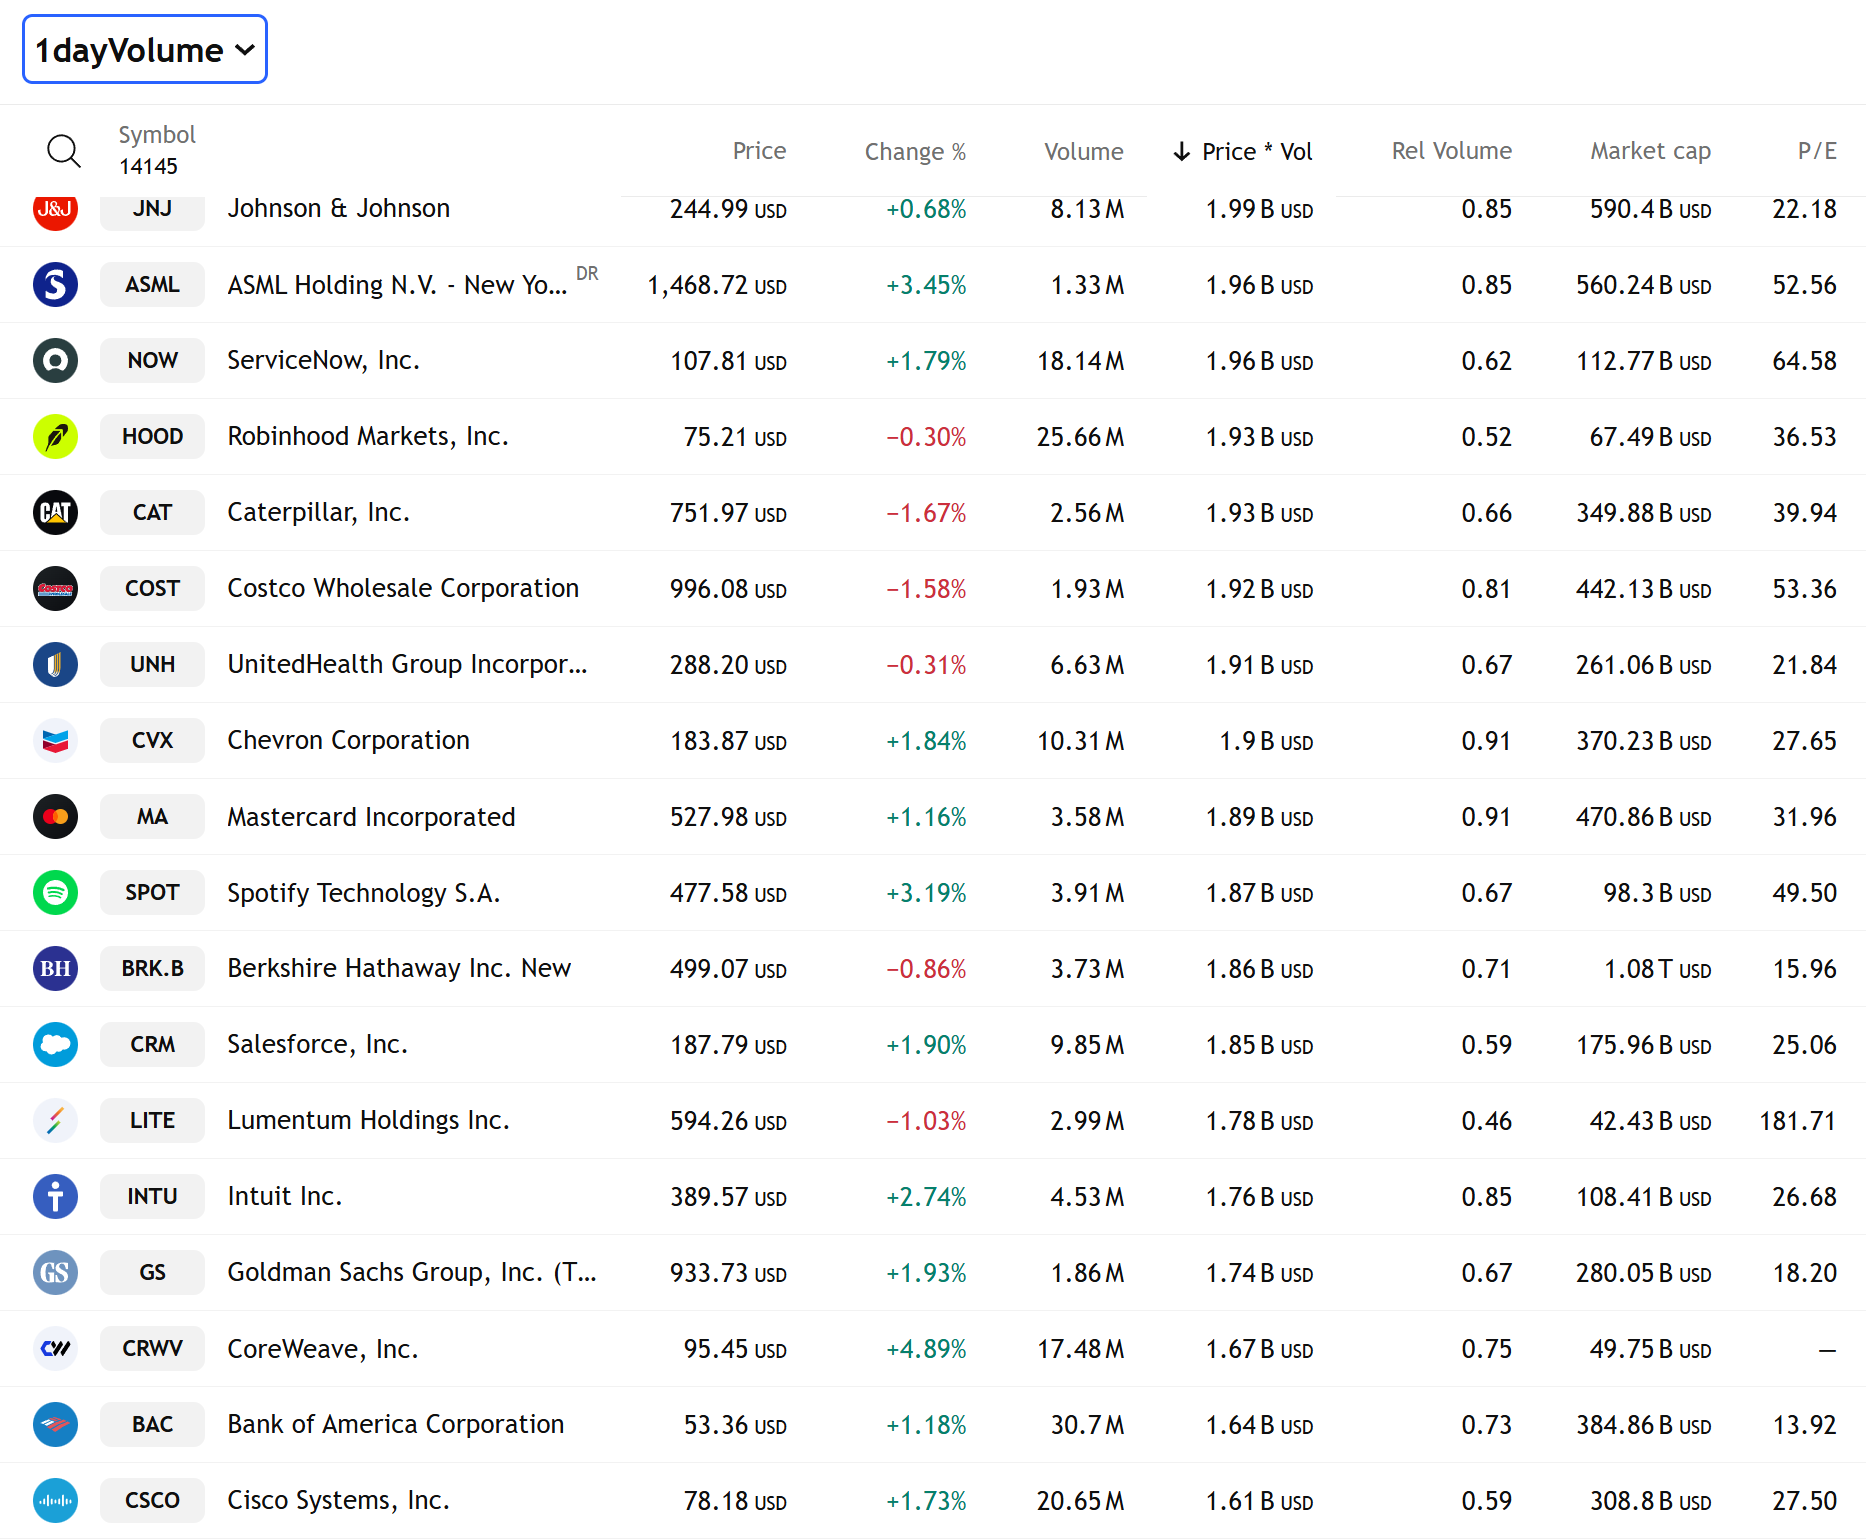Click the symbol count '14145'
Image resolution: width=1866 pixels, height=1540 pixels.
(148, 167)
